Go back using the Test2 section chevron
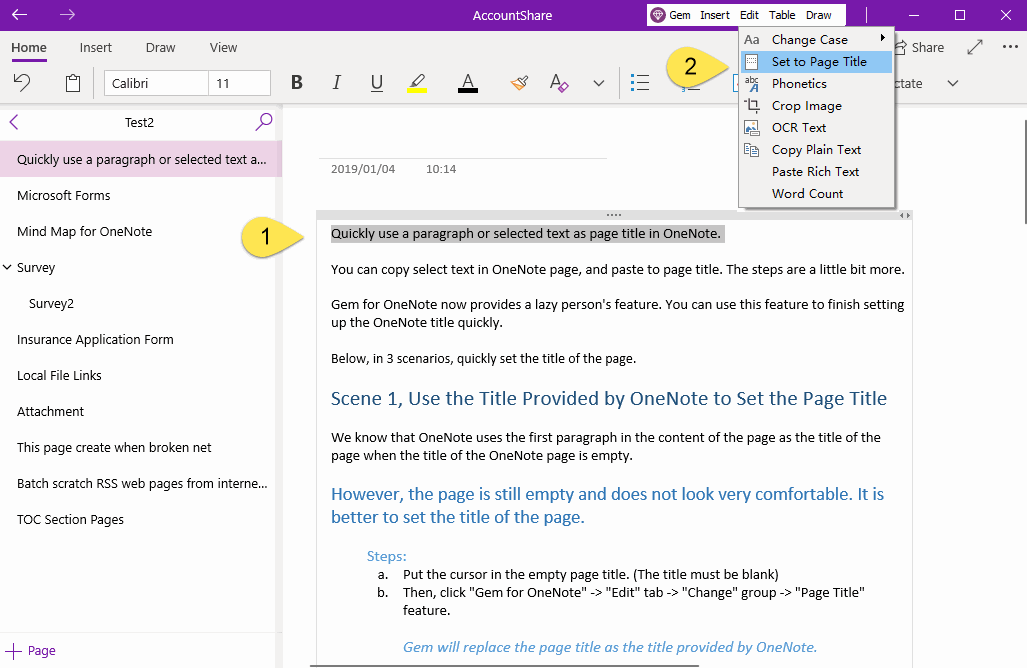The image size is (1027, 668). (14, 122)
